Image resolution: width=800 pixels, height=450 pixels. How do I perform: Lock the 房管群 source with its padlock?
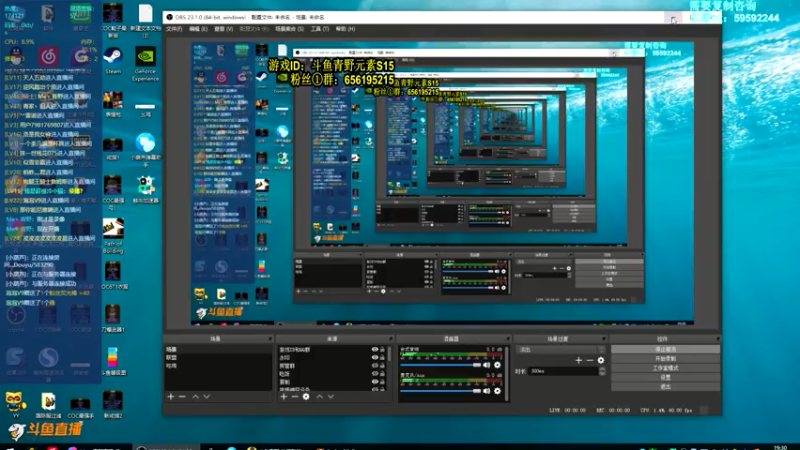click(382, 366)
